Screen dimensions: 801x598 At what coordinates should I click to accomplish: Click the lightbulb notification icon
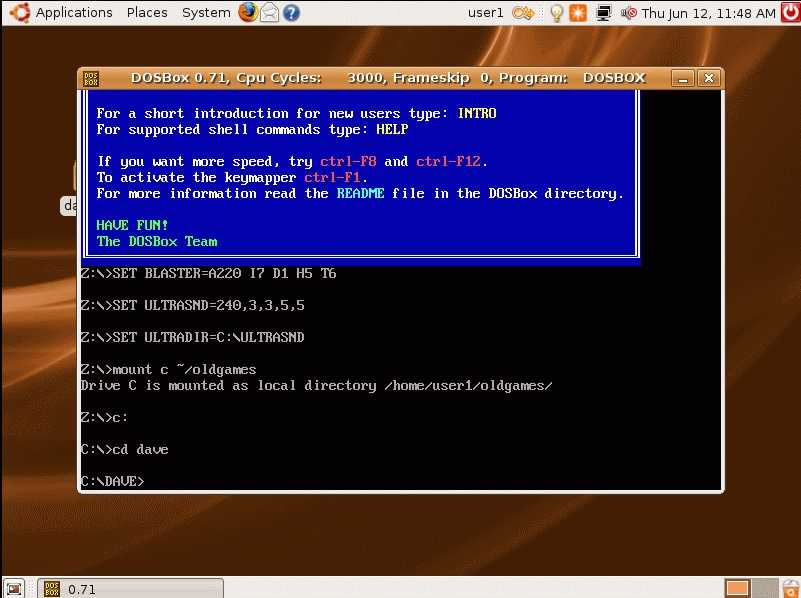556,13
